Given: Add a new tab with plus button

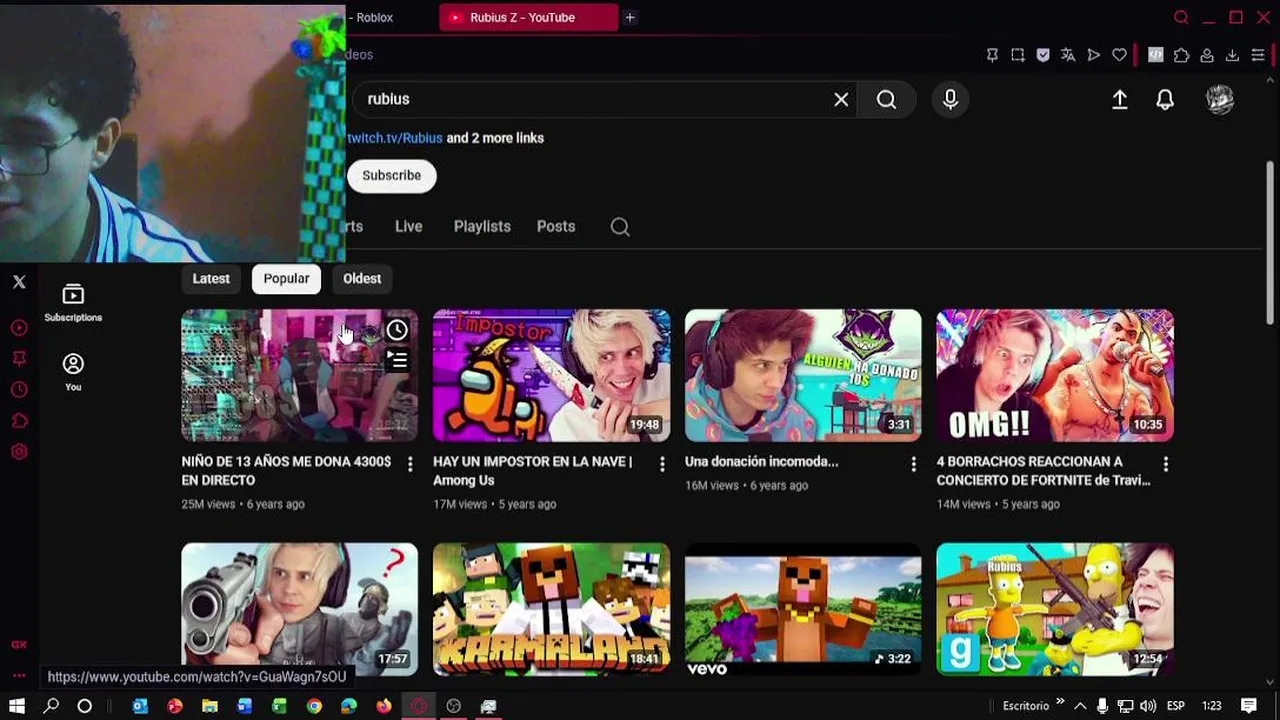Looking at the screenshot, I should [x=630, y=17].
